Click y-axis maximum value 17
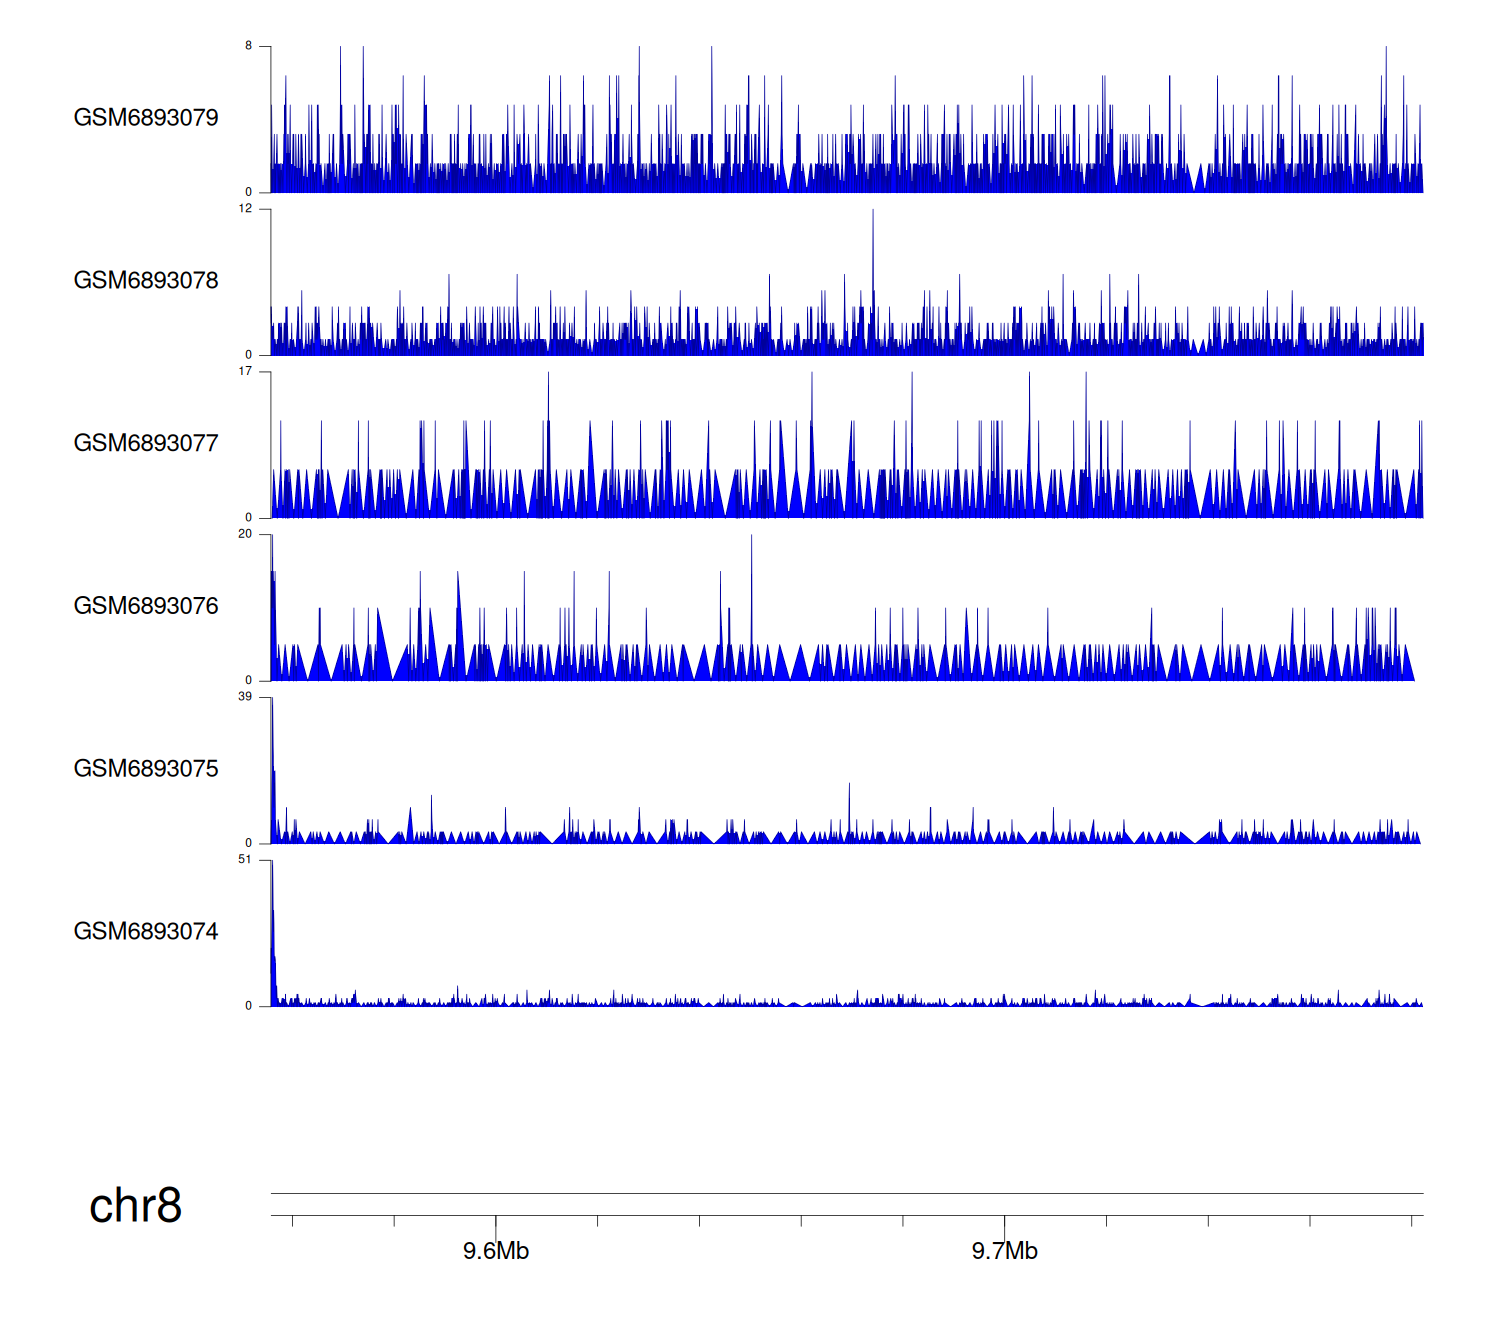This screenshot has width=1500, height=1320. pyautogui.click(x=246, y=372)
